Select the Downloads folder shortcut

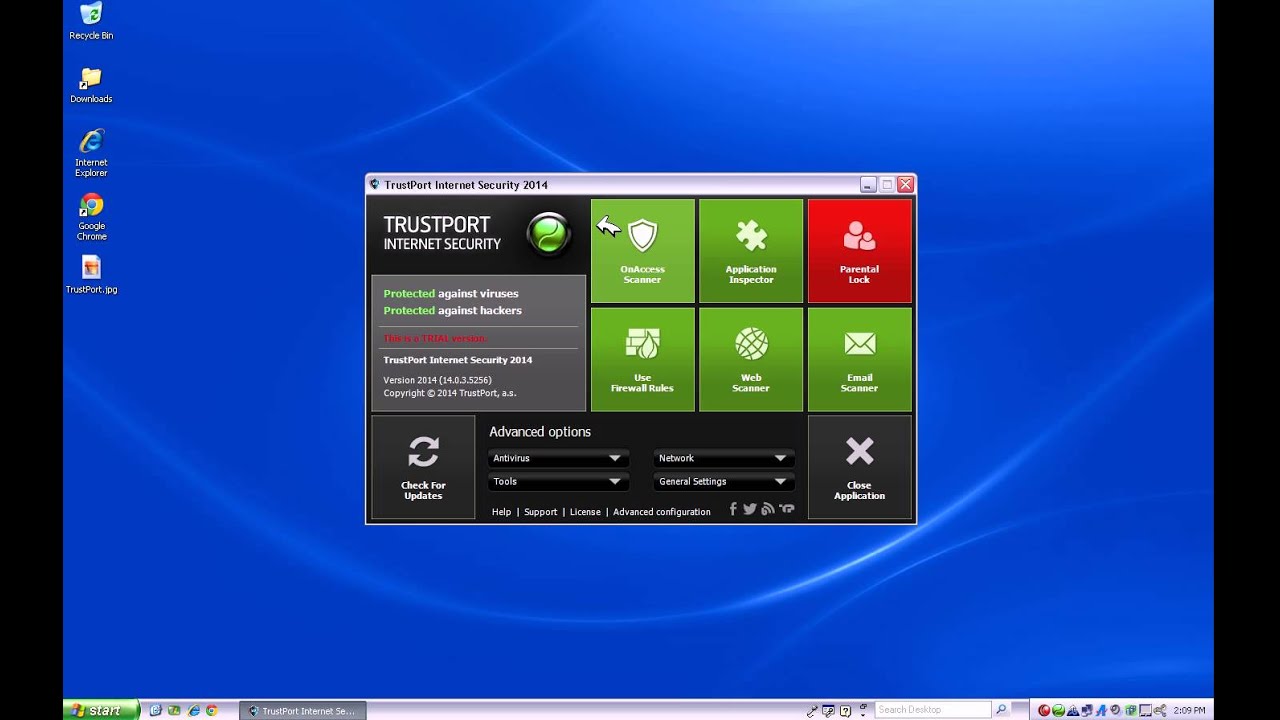click(x=91, y=85)
